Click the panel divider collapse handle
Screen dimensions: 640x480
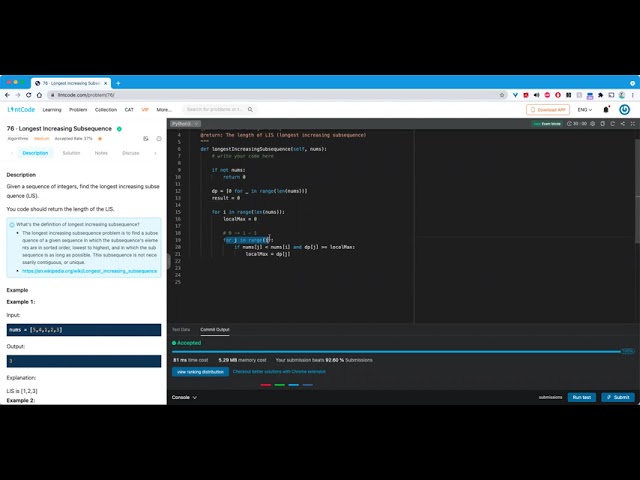[169, 261]
